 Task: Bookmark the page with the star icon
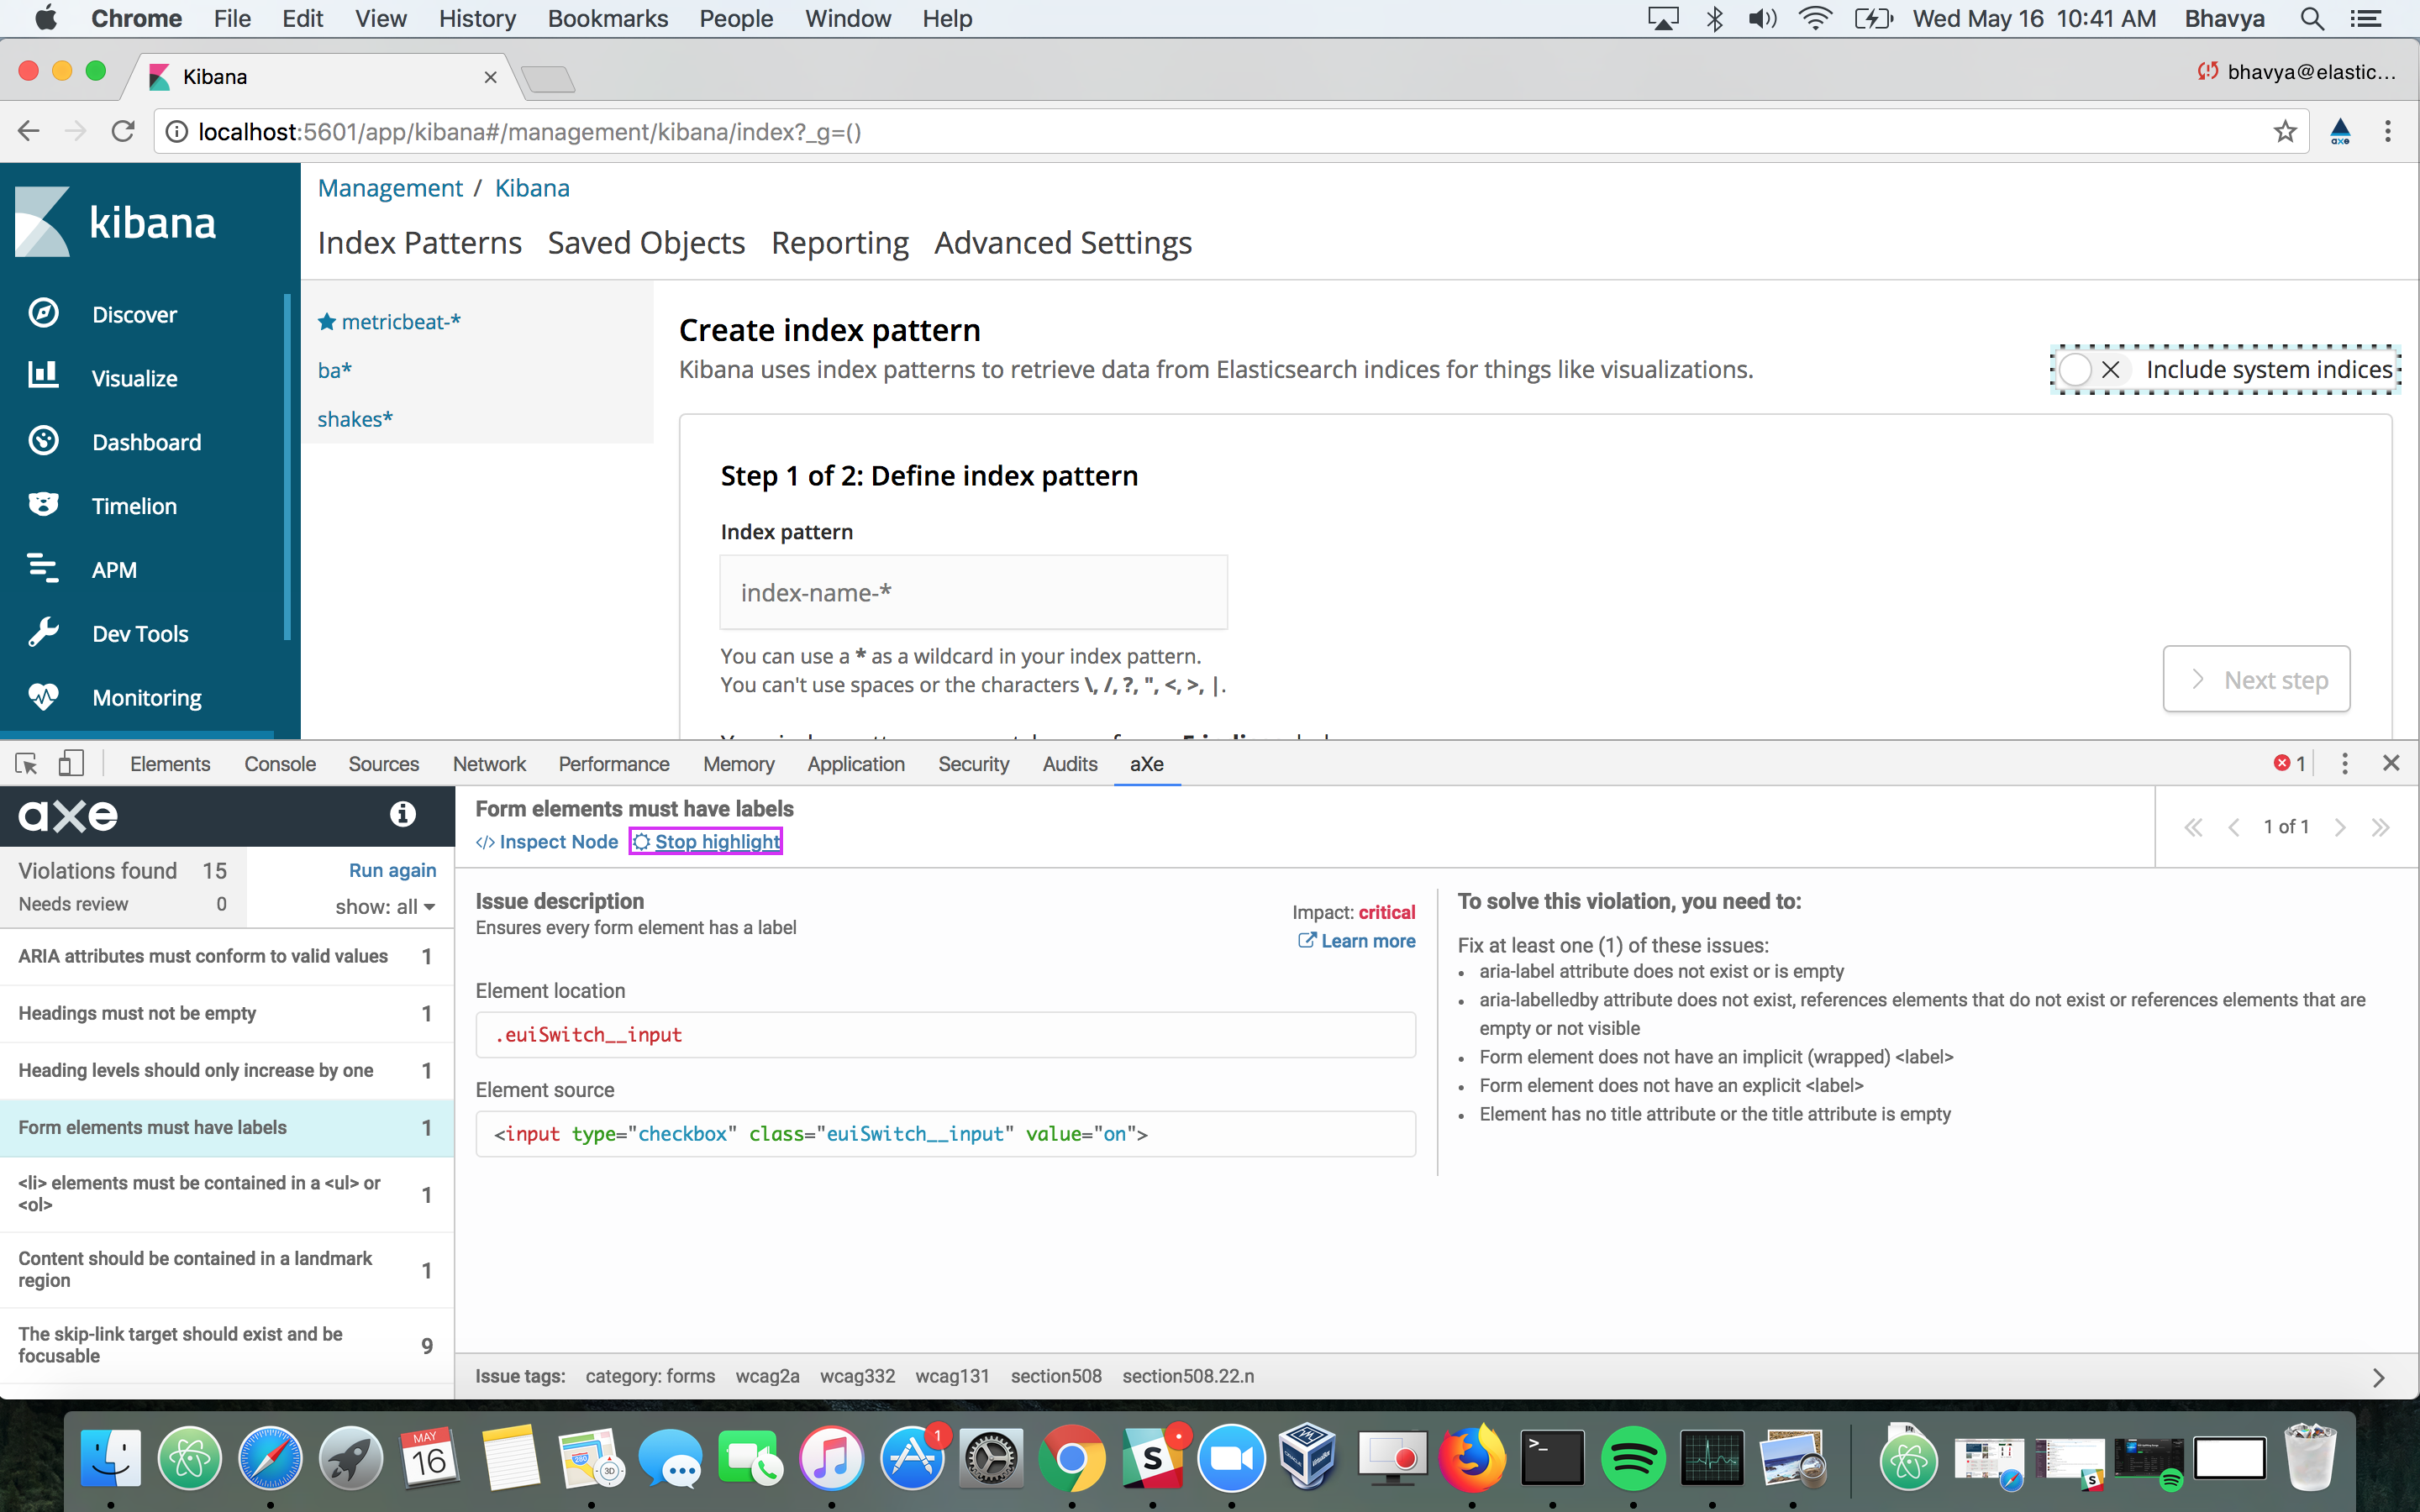pos(2285,131)
